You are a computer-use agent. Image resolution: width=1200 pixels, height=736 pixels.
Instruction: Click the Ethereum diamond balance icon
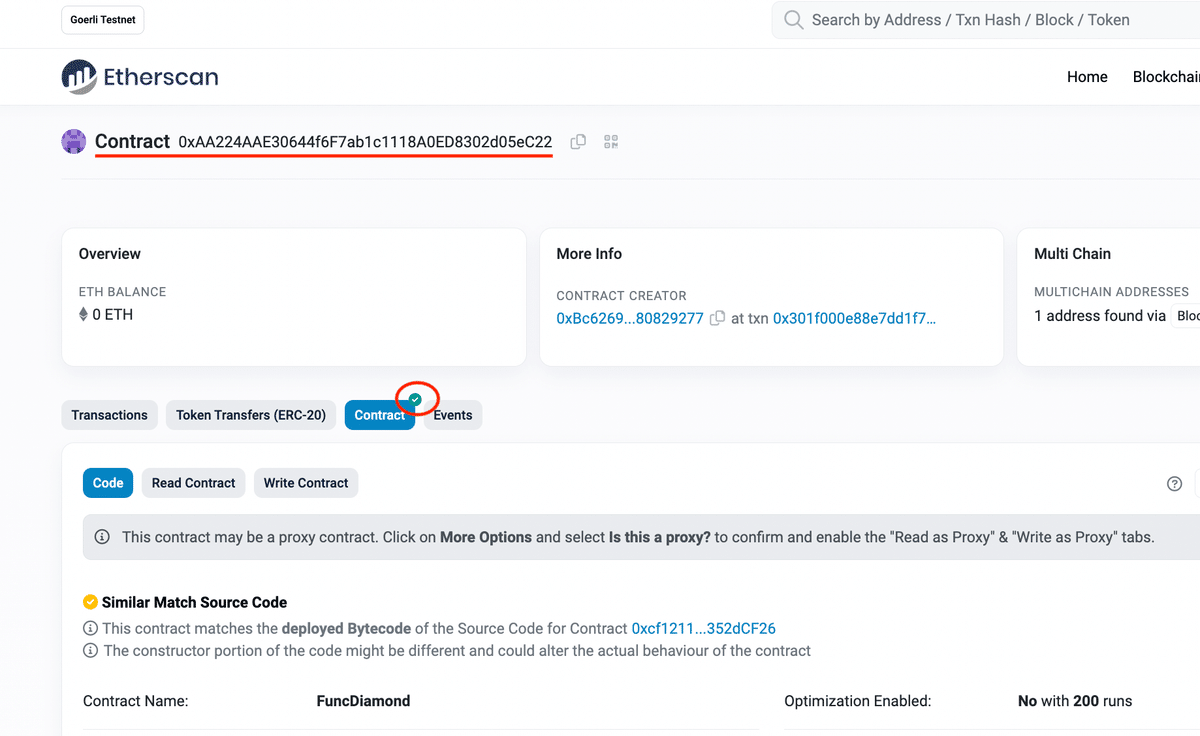coord(84,315)
